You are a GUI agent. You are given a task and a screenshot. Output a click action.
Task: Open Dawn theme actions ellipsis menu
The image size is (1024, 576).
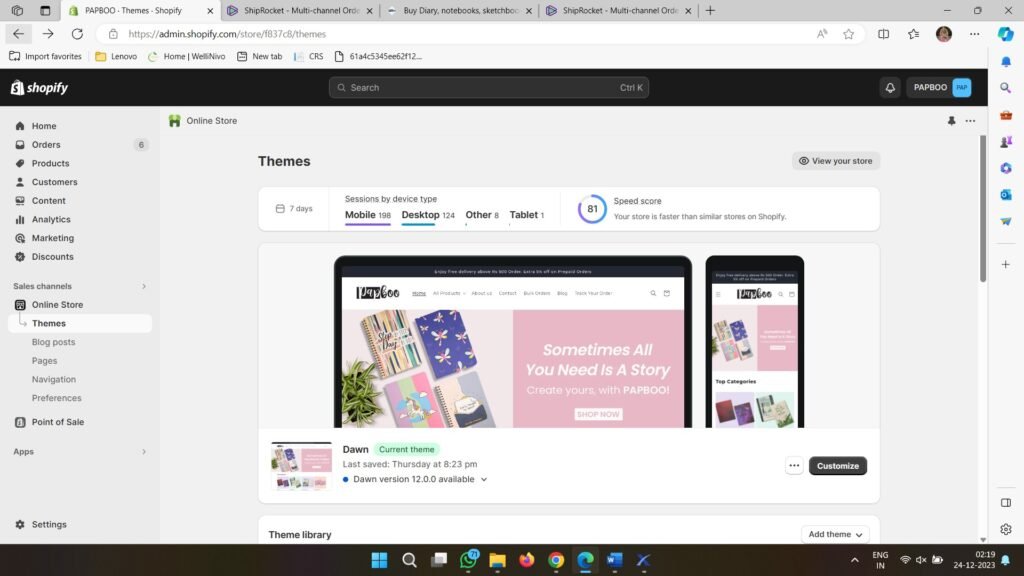click(793, 466)
